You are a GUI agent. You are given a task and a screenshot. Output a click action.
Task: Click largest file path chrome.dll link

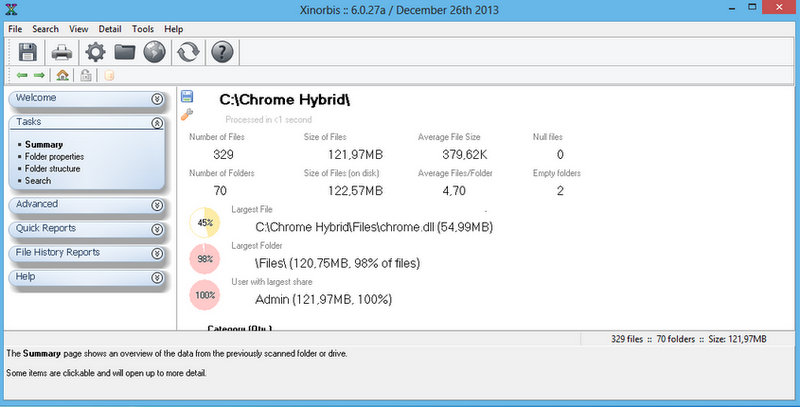coord(374,227)
